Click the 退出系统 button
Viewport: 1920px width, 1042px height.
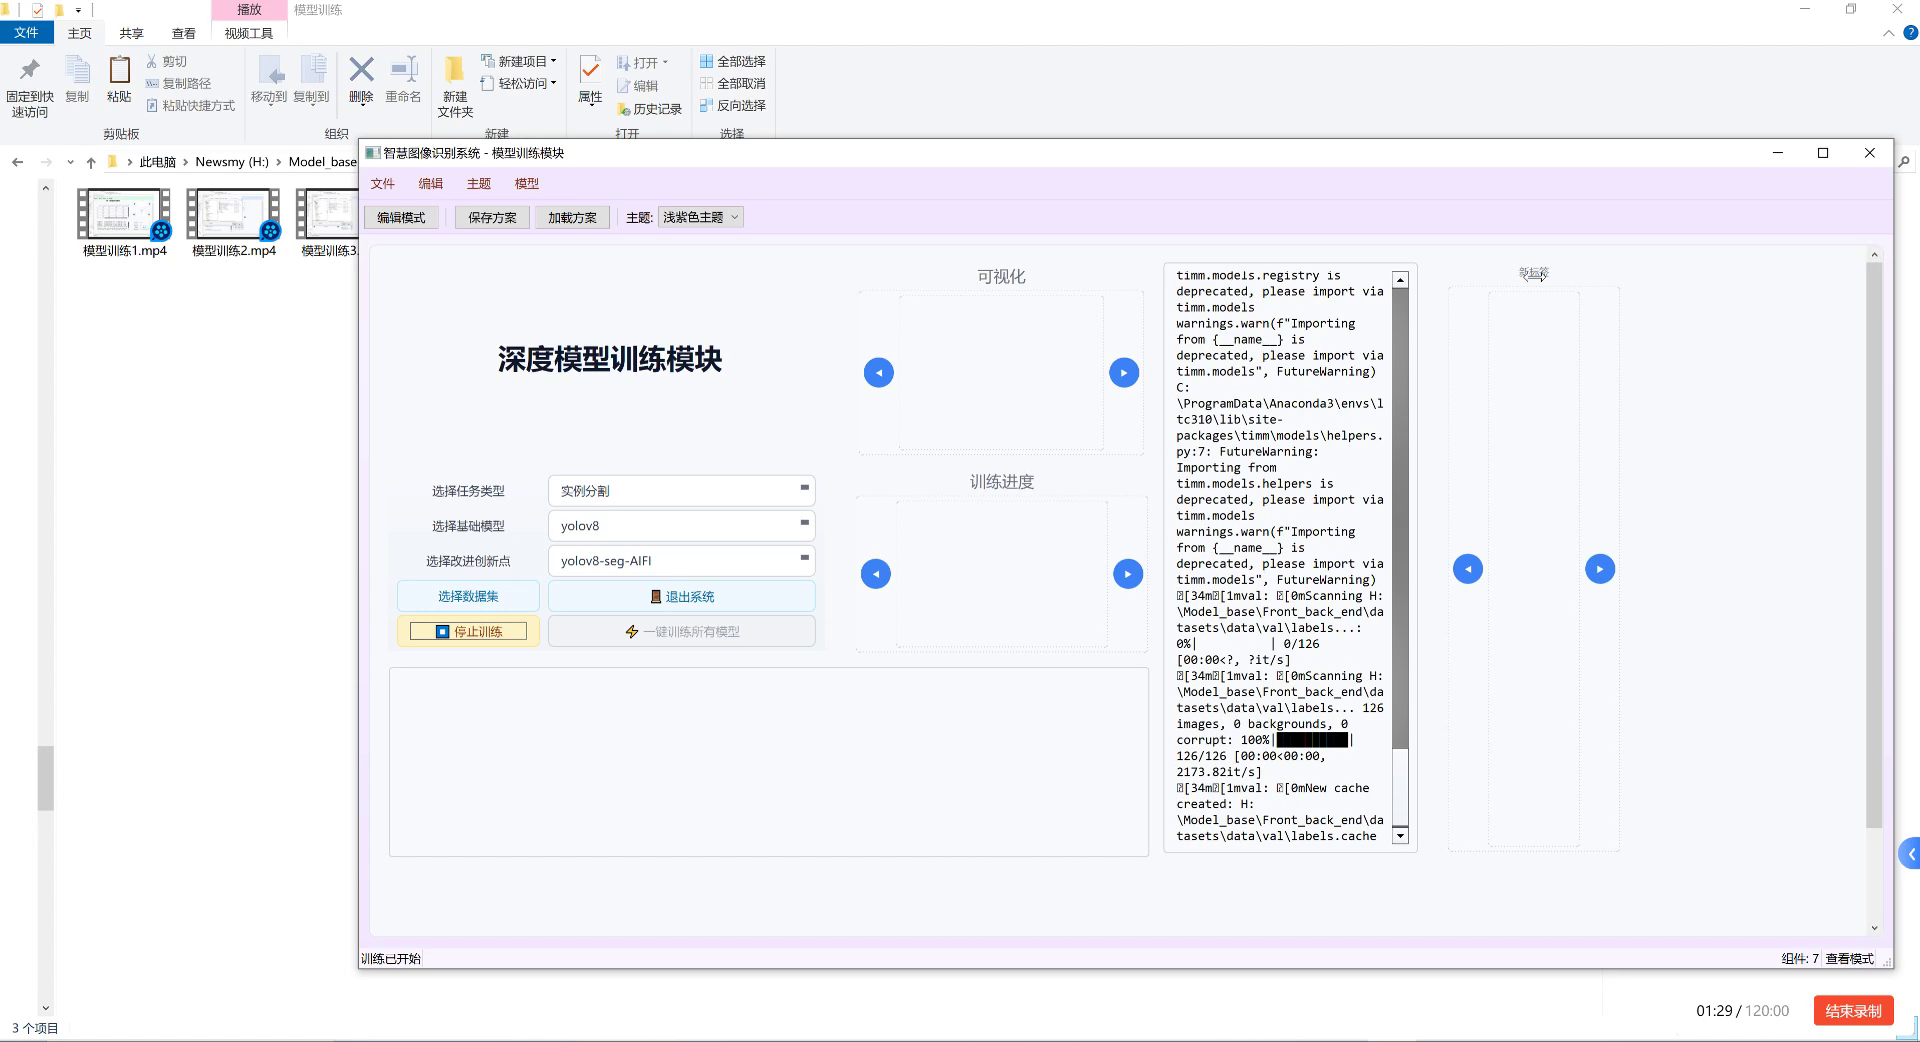tap(681, 596)
